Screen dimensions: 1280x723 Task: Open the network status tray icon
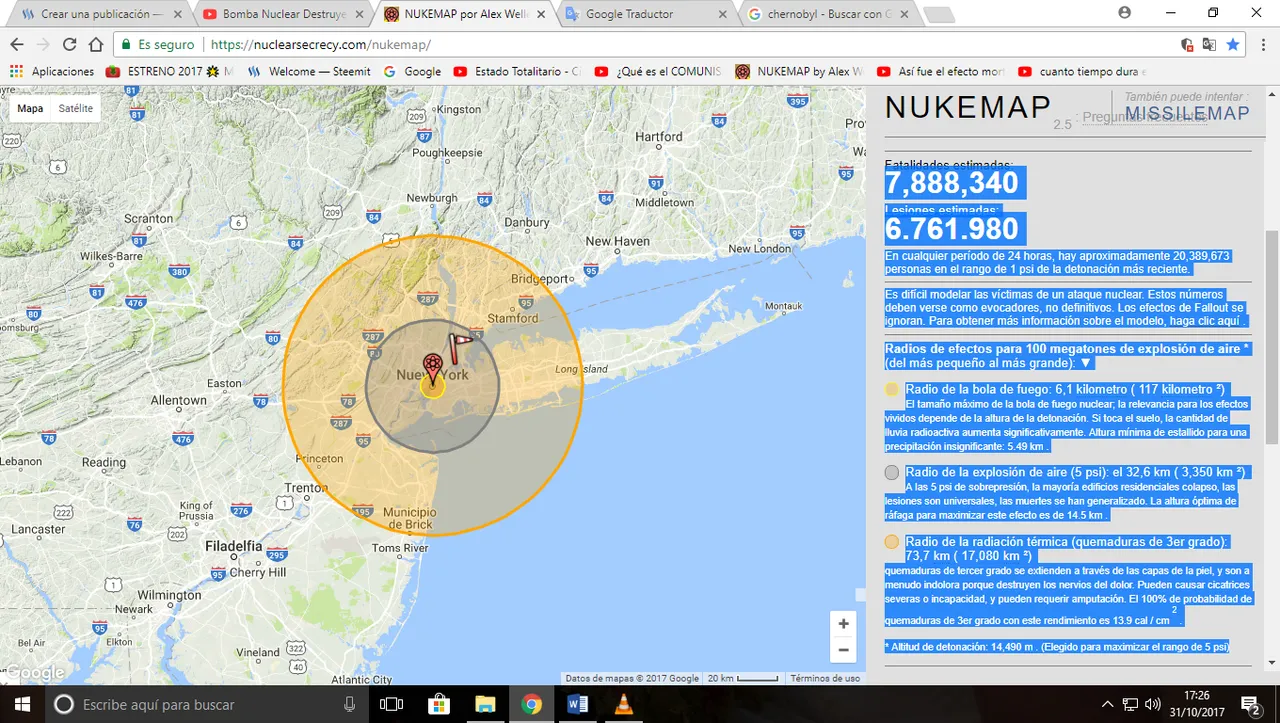1130,704
